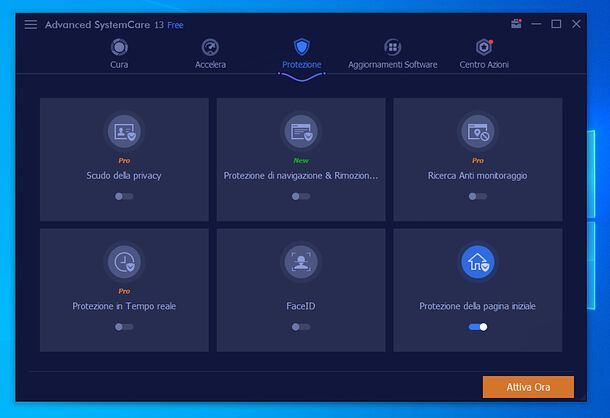Minimize the Advanced SystemCare window
Viewport: 610px width, 418px height.
coord(536,24)
